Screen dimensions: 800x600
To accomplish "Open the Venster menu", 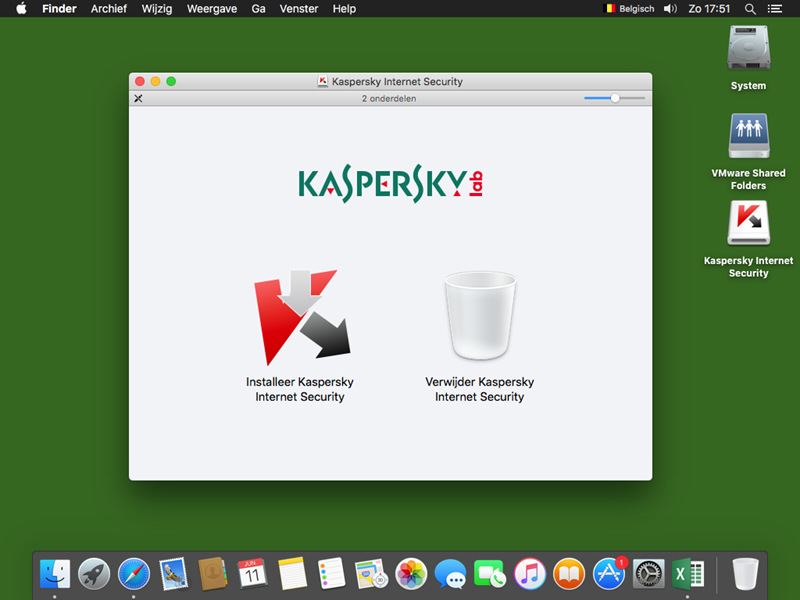I will coord(298,9).
